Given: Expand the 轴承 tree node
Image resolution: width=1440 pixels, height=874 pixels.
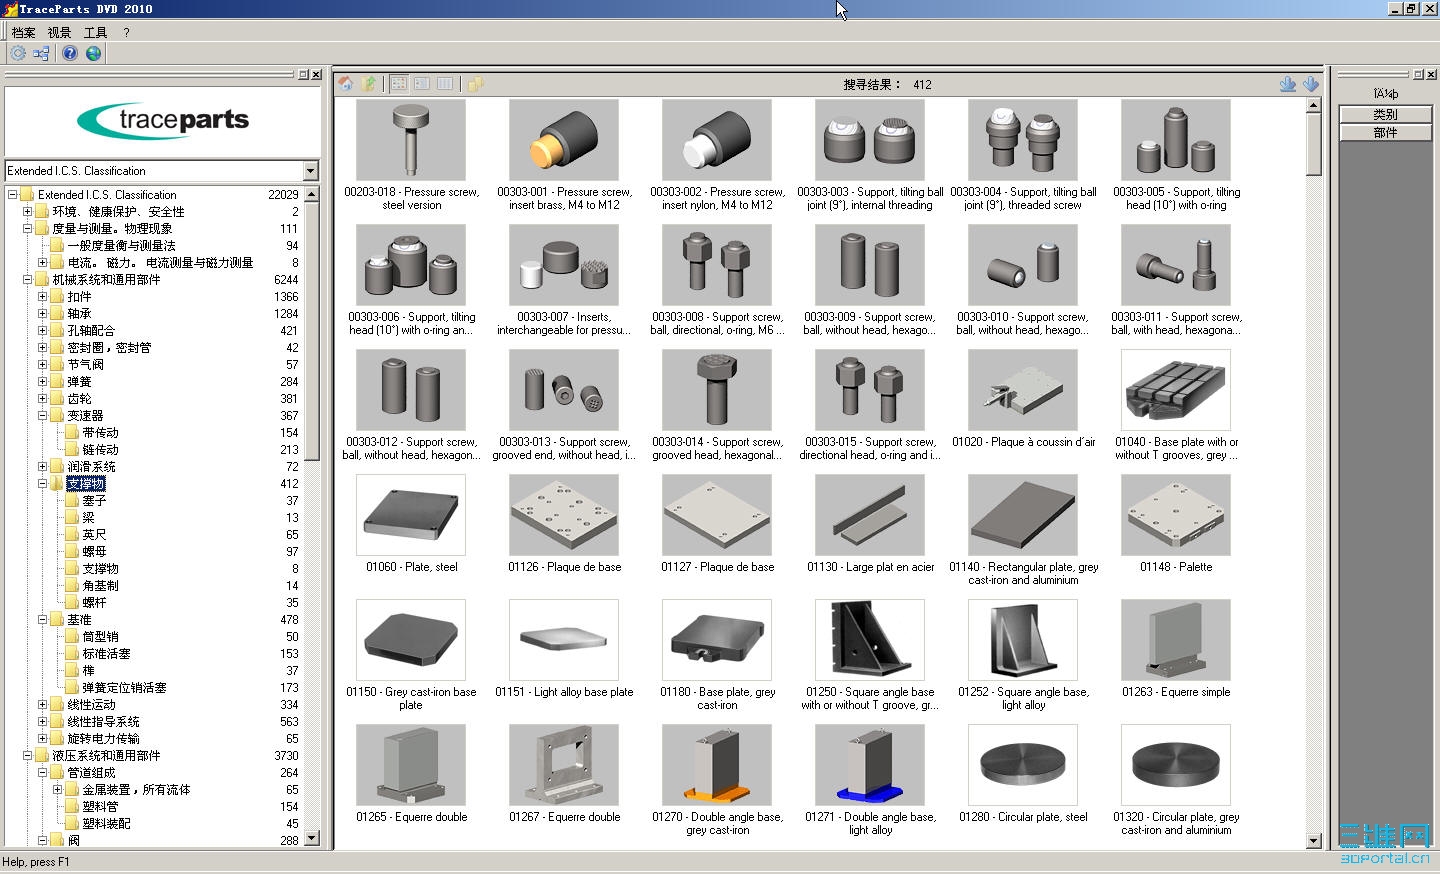Looking at the screenshot, I should [42, 314].
